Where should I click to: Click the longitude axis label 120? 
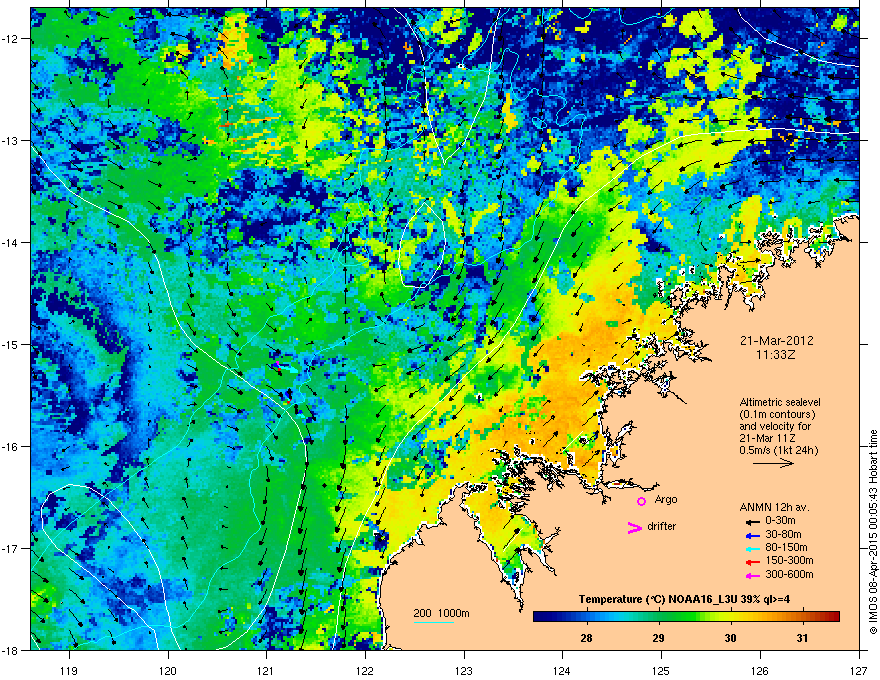tap(168, 670)
